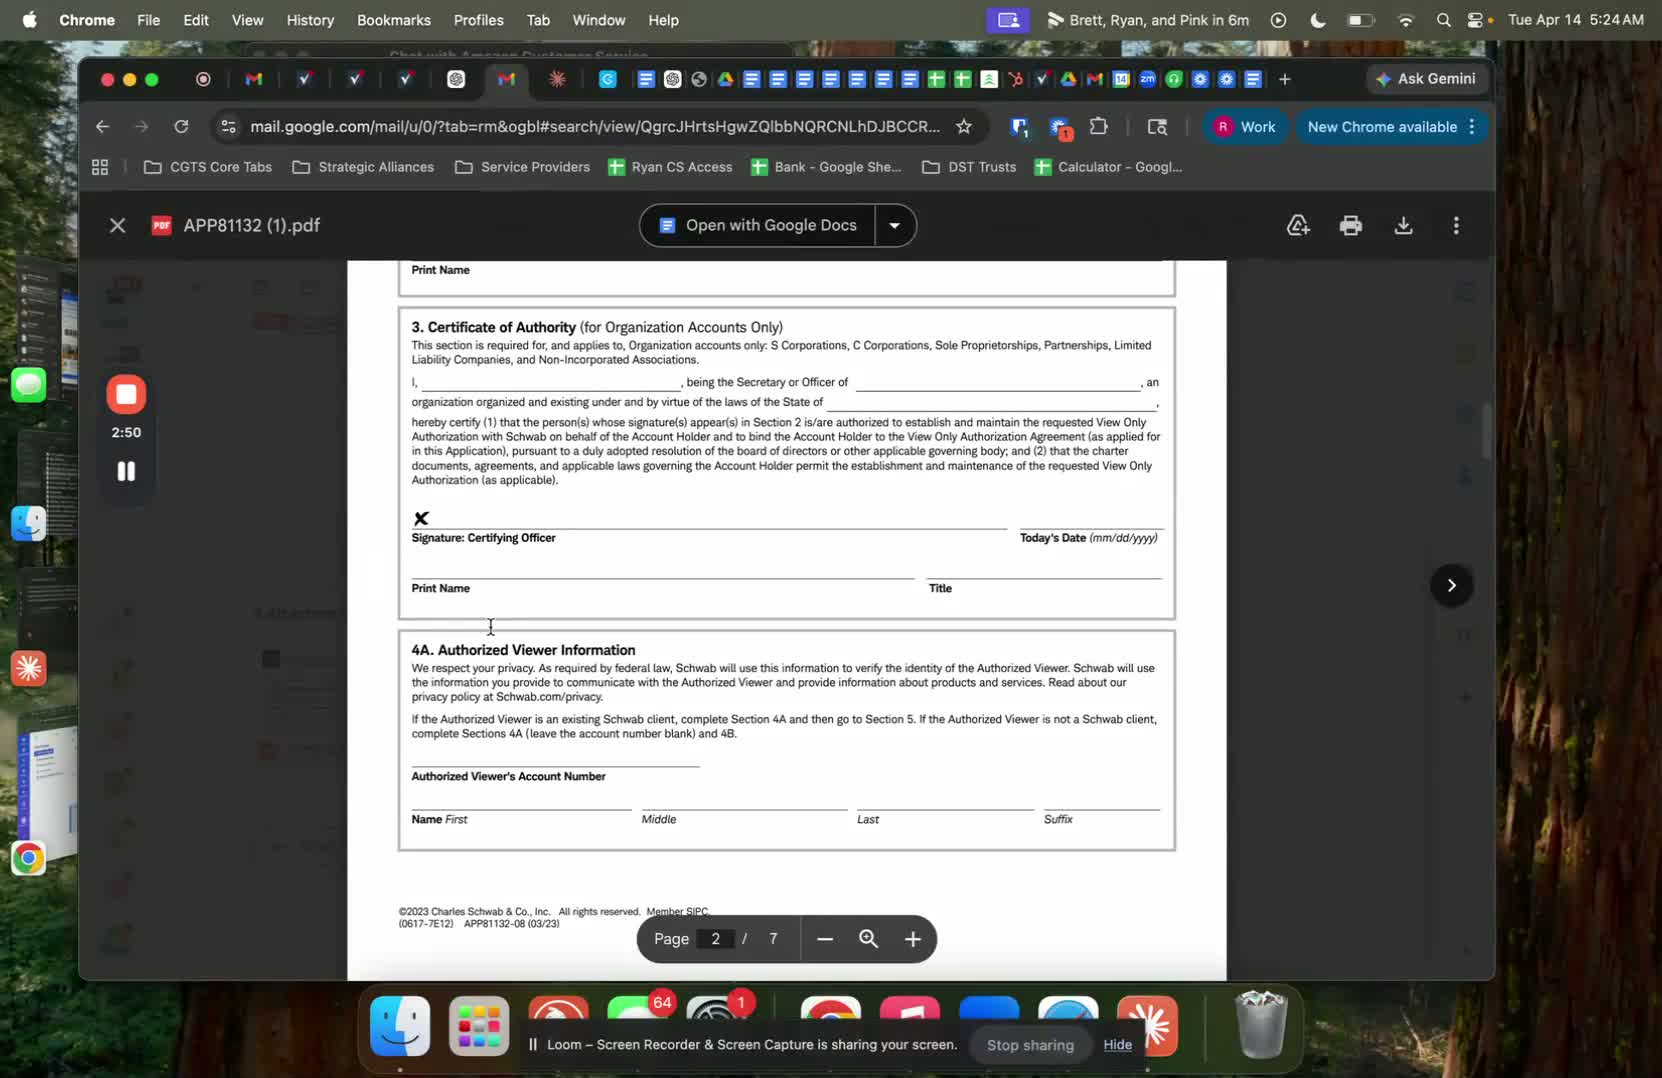Switch to the first Gmail tab
1662x1078 pixels.
coord(254,79)
